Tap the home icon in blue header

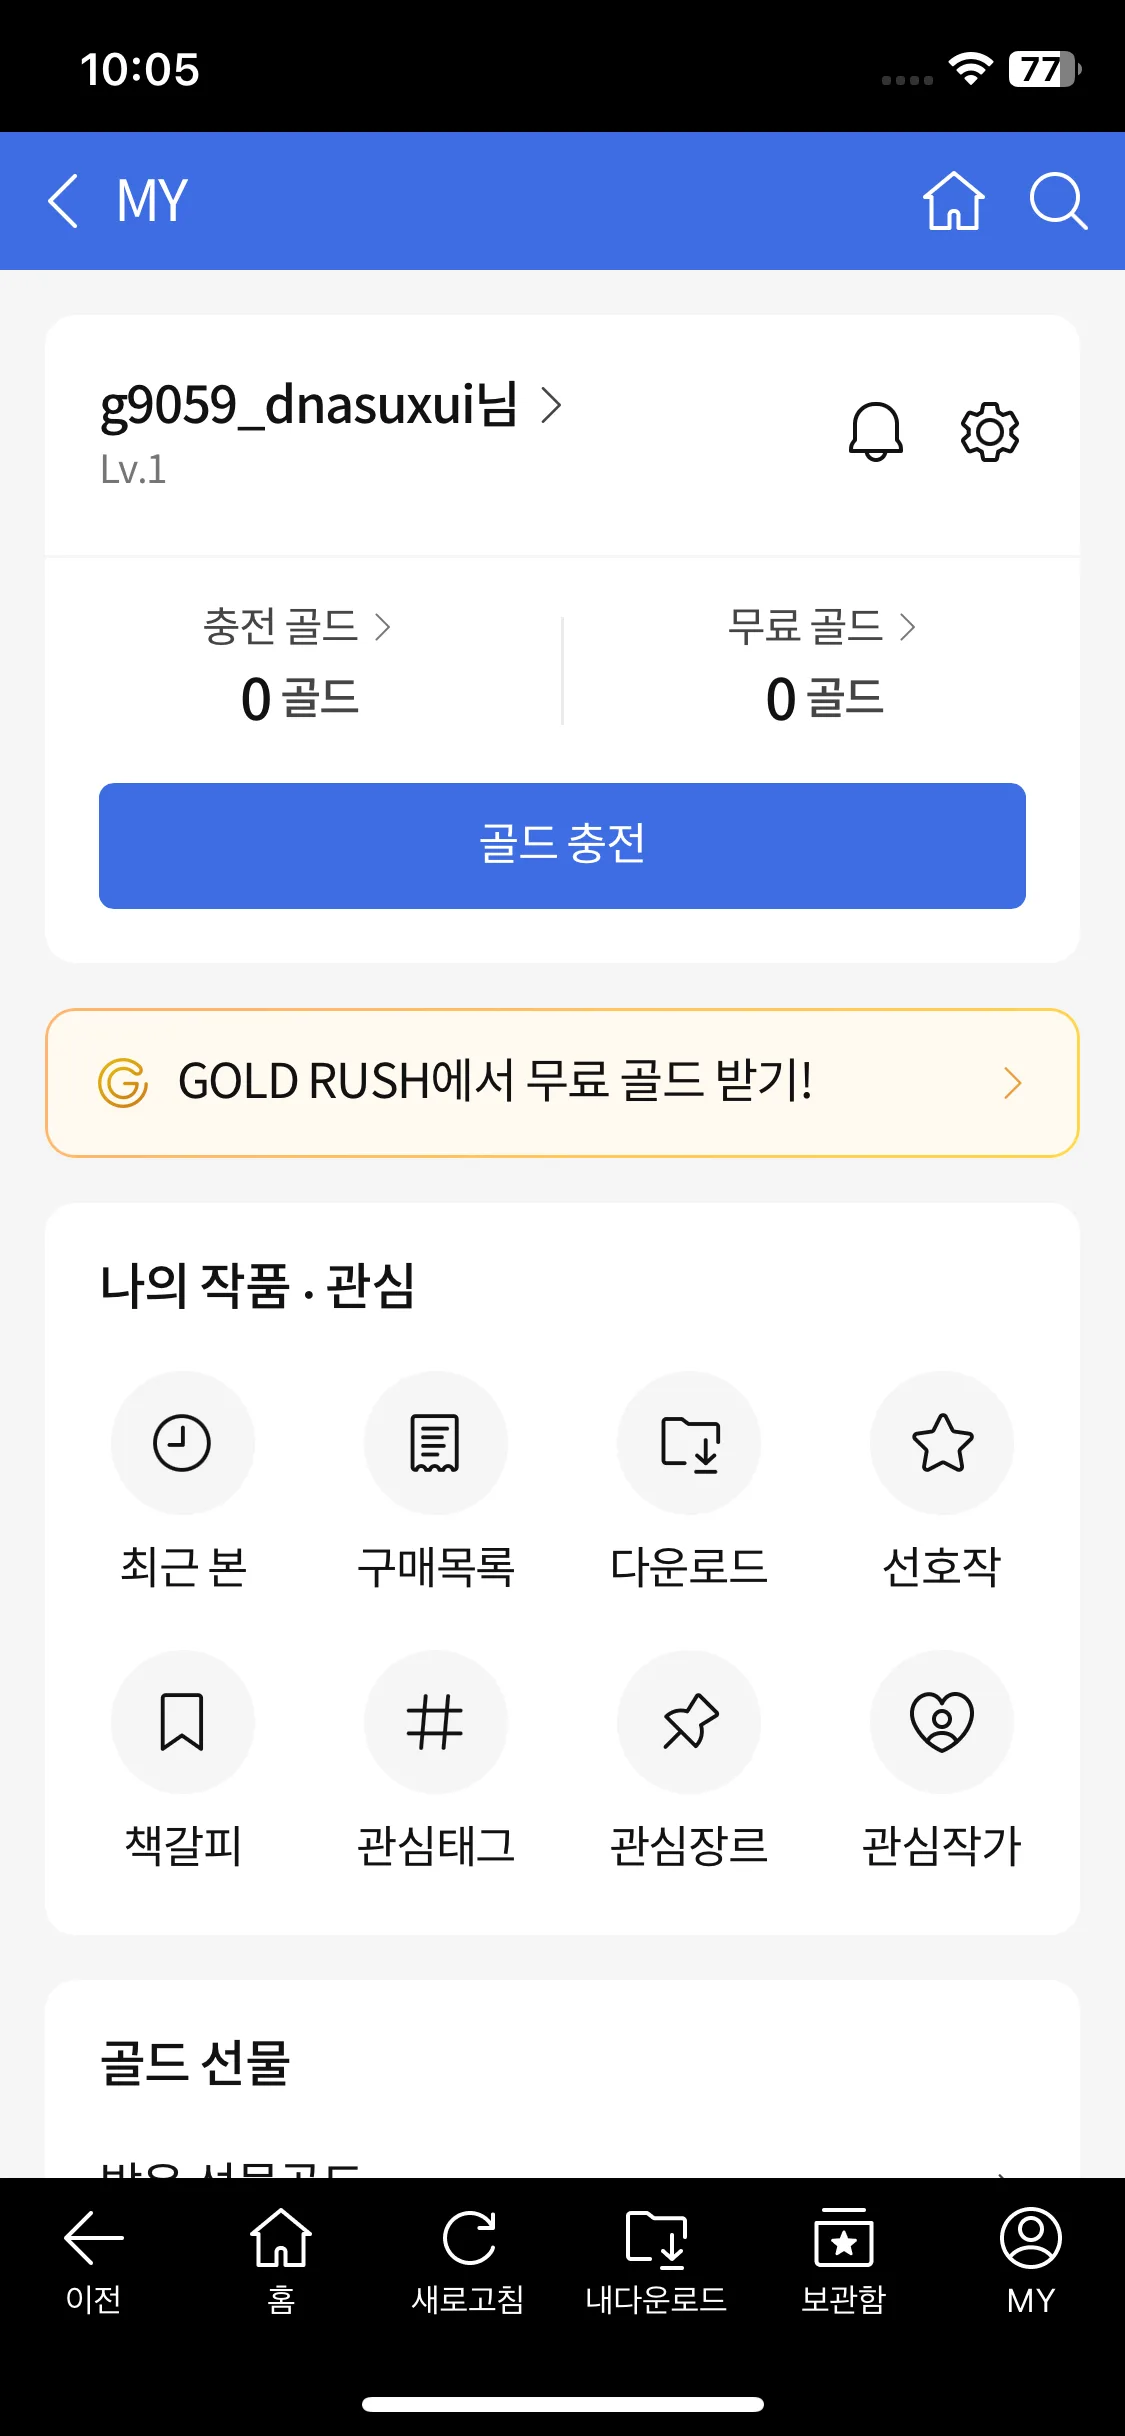tap(953, 201)
